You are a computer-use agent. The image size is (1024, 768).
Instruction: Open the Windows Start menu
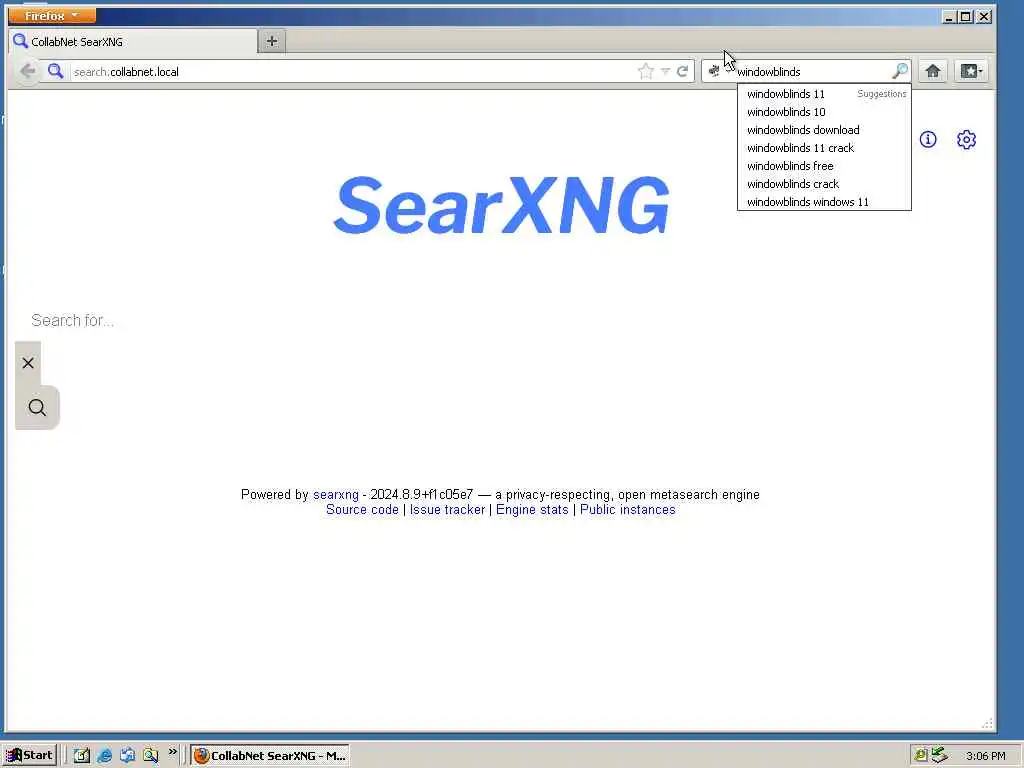coord(30,755)
